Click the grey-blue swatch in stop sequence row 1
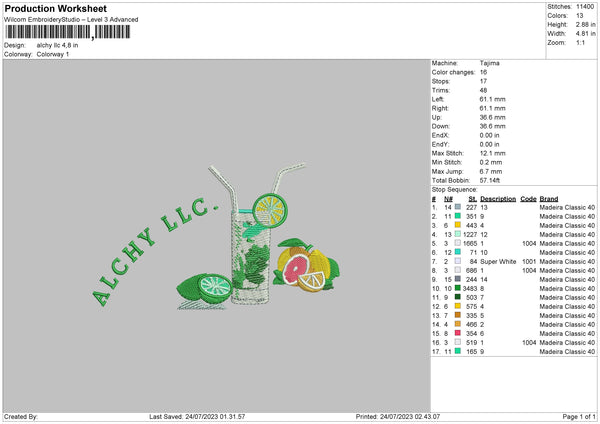The width and height of the screenshot is (600, 424). coord(458,207)
